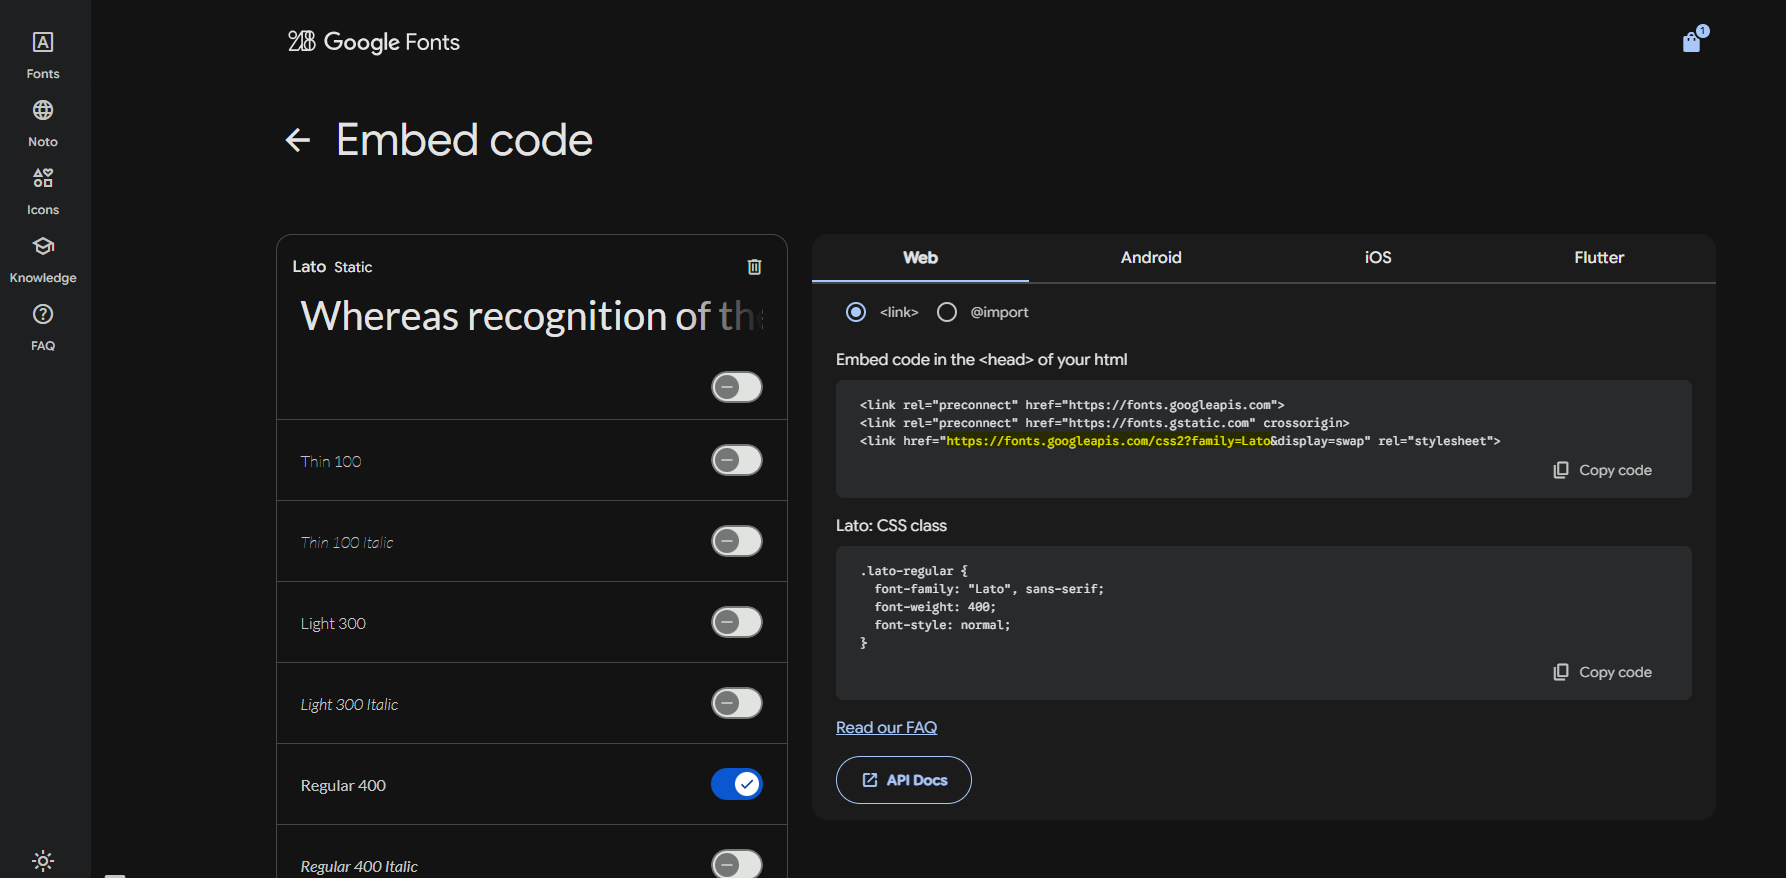
Task: Open the Fonts section in sidebar
Action: click(43, 55)
